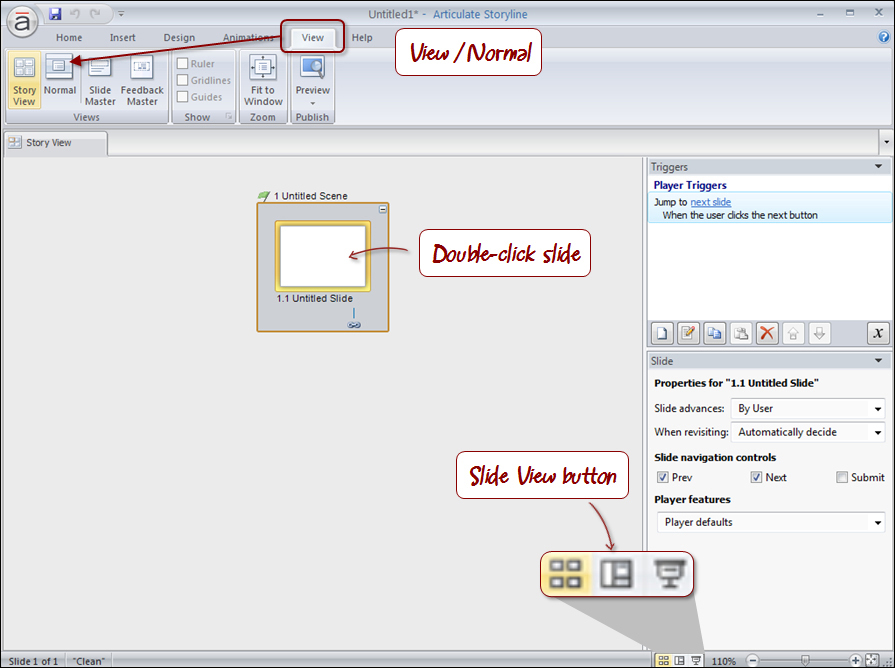
Task: Enable the Guides checkbox
Action: pos(183,96)
